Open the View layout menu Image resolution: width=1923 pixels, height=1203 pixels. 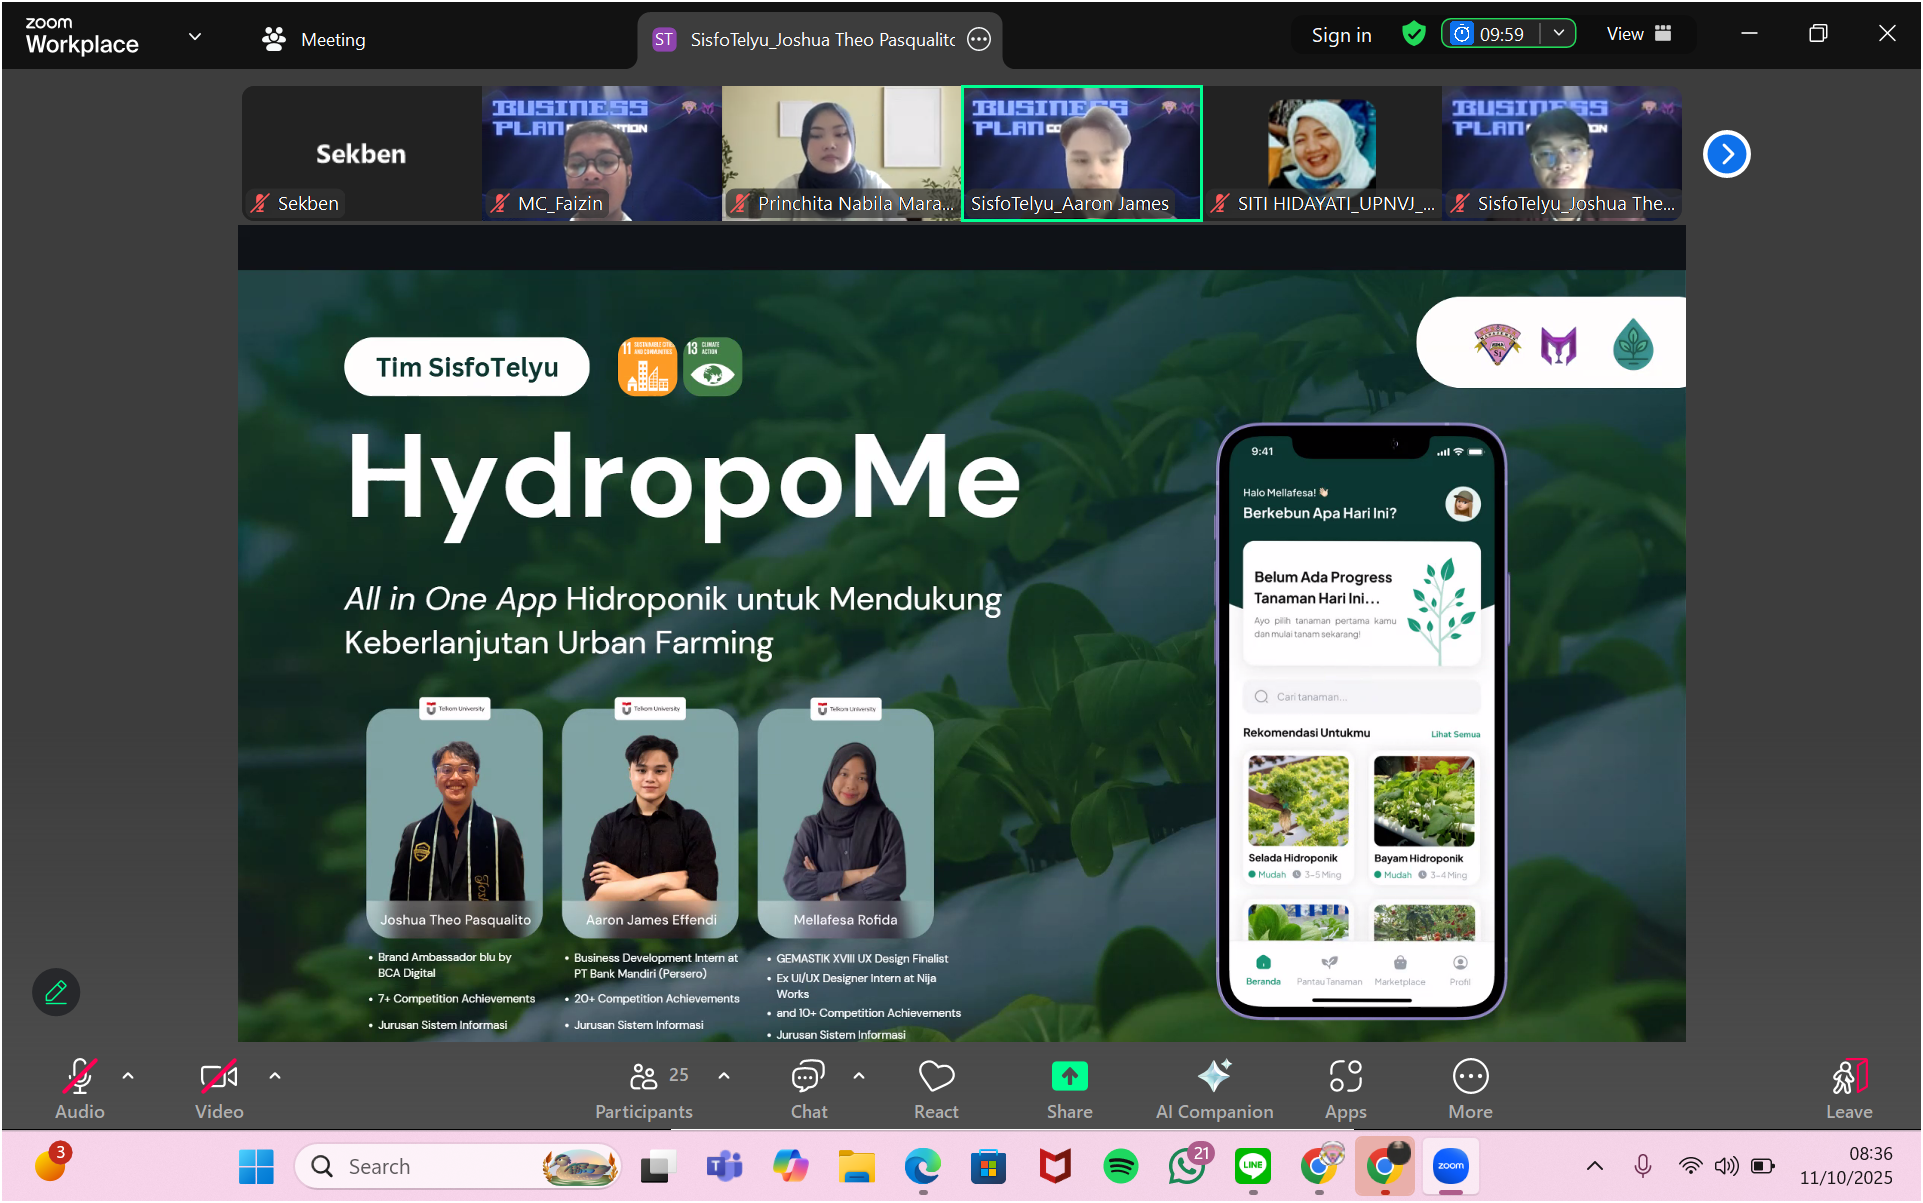click(1639, 34)
